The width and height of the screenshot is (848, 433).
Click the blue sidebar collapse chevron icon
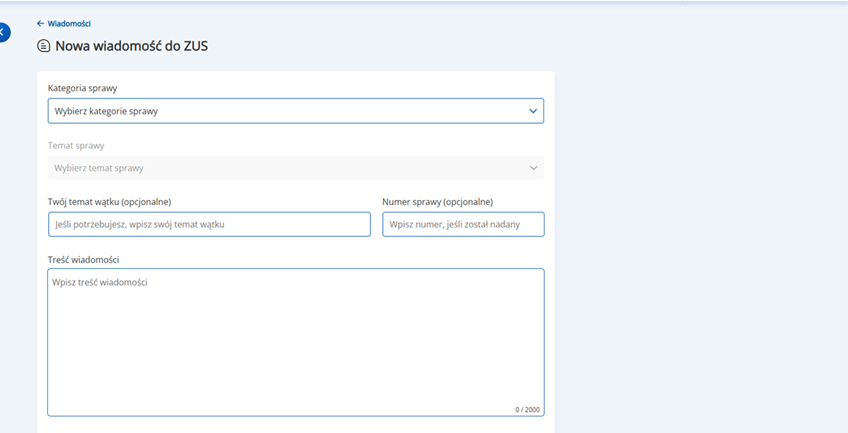(x=3, y=33)
